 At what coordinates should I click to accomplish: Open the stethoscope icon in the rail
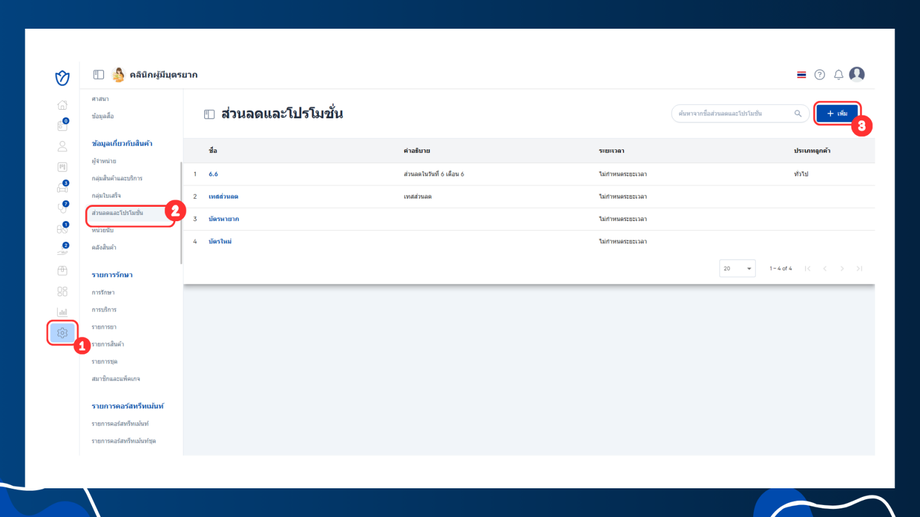point(62,208)
